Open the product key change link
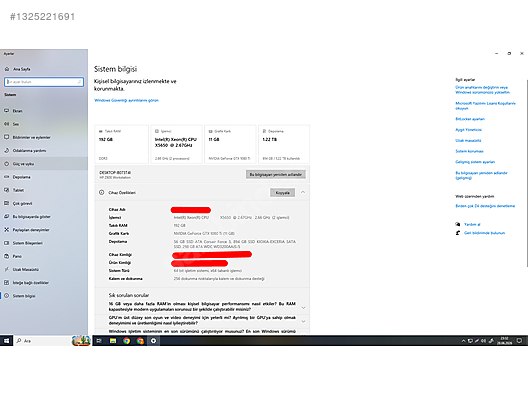Image resolution: width=528 pixels, height=396 pixels. pyautogui.click(x=483, y=90)
